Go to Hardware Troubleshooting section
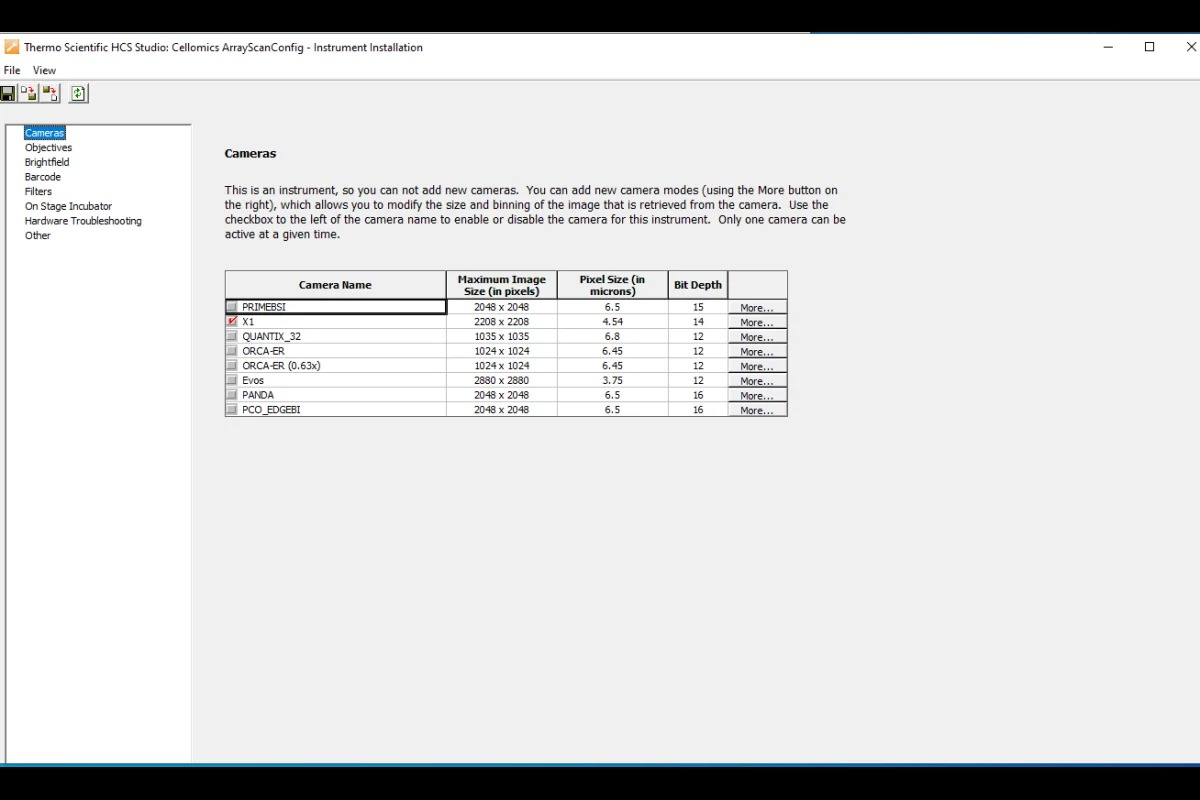The width and height of the screenshot is (1200, 800). pyautogui.click(x=83, y=221)
